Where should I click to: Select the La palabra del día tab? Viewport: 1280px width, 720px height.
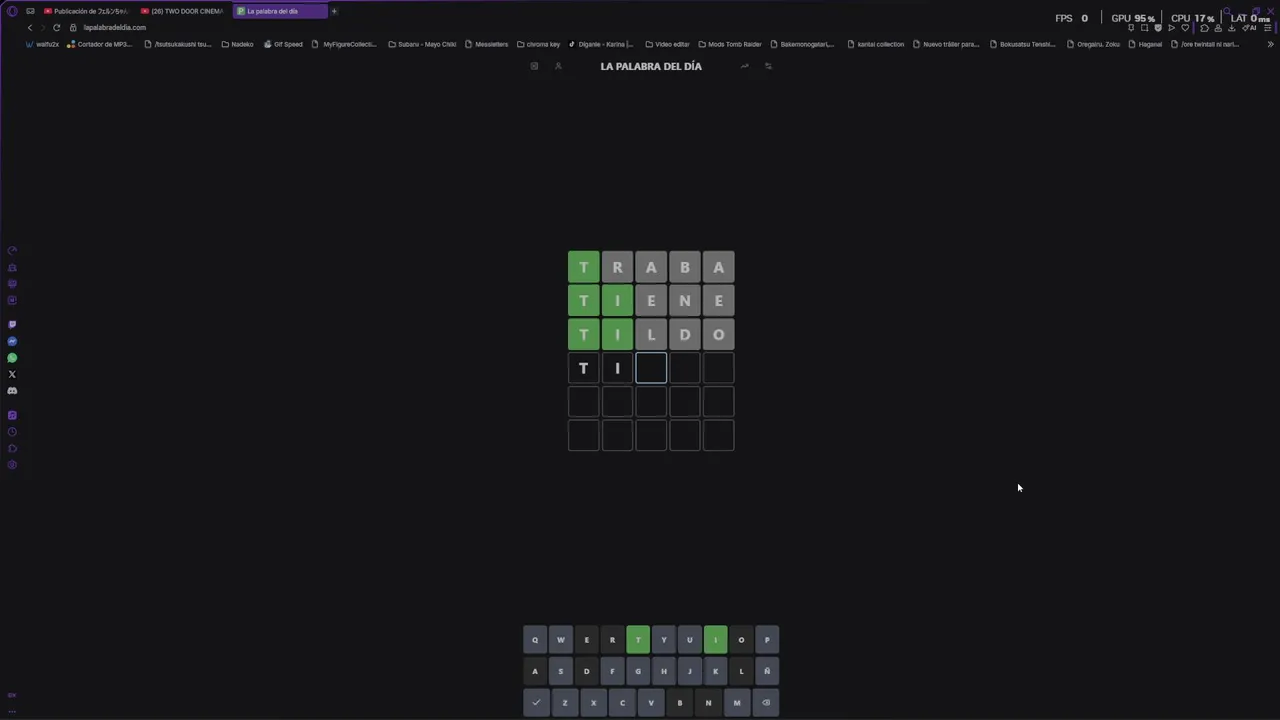[280, 11]
